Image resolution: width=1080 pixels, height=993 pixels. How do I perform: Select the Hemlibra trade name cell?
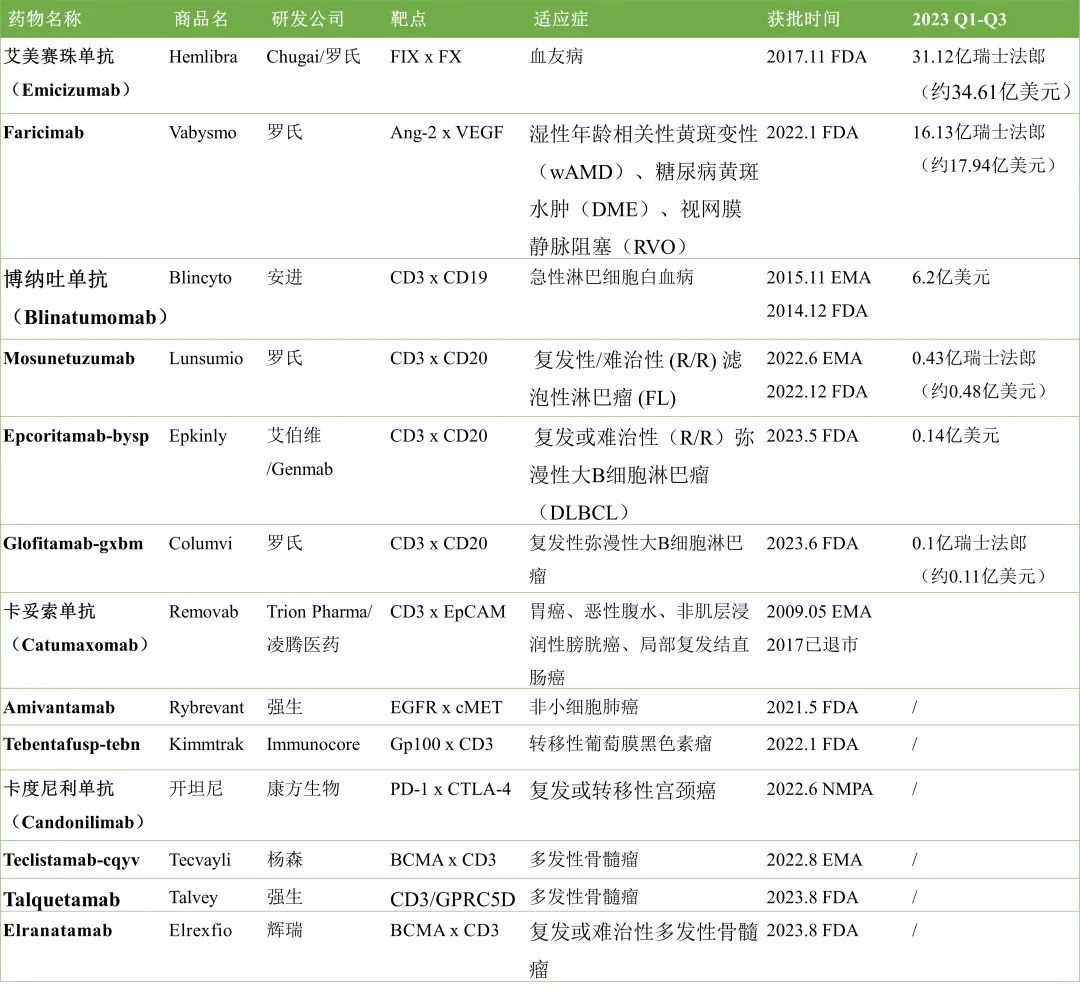203,56
